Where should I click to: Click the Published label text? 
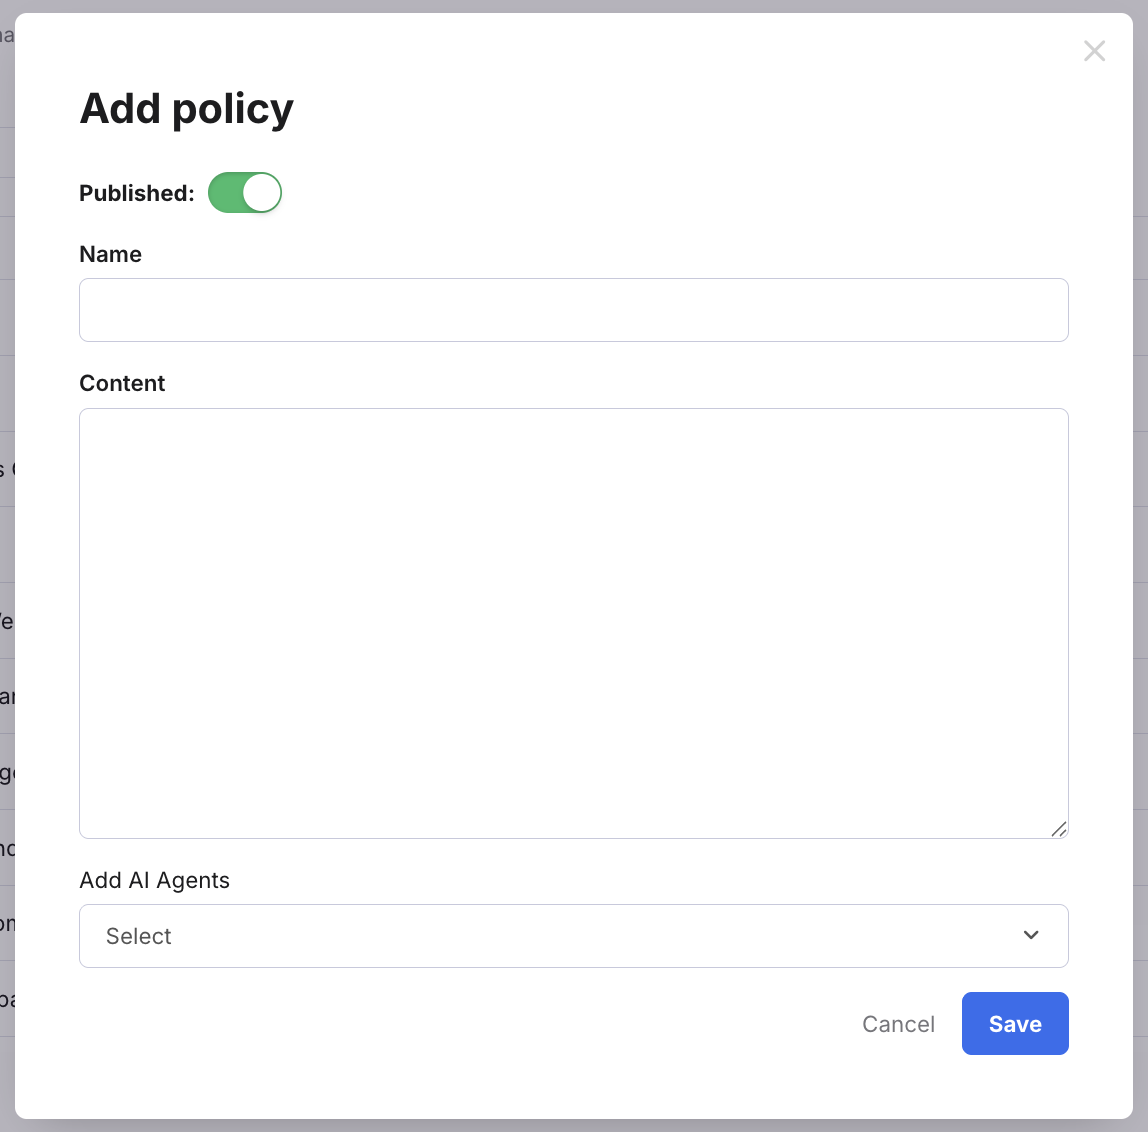tap(136, 193)
